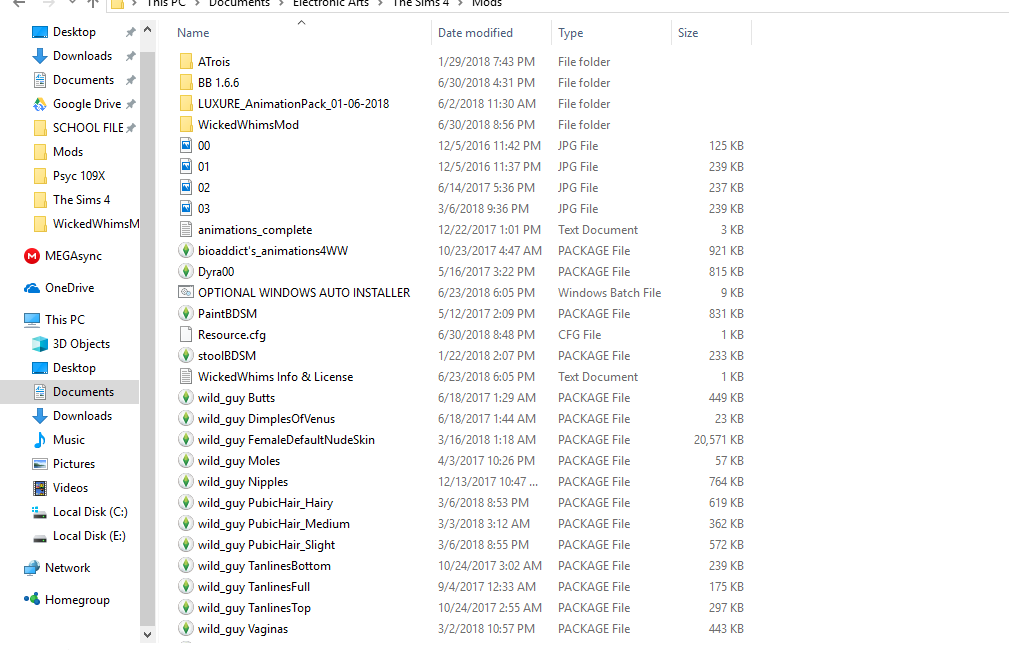Select the Music note icon in sidebar

(40, 440)
